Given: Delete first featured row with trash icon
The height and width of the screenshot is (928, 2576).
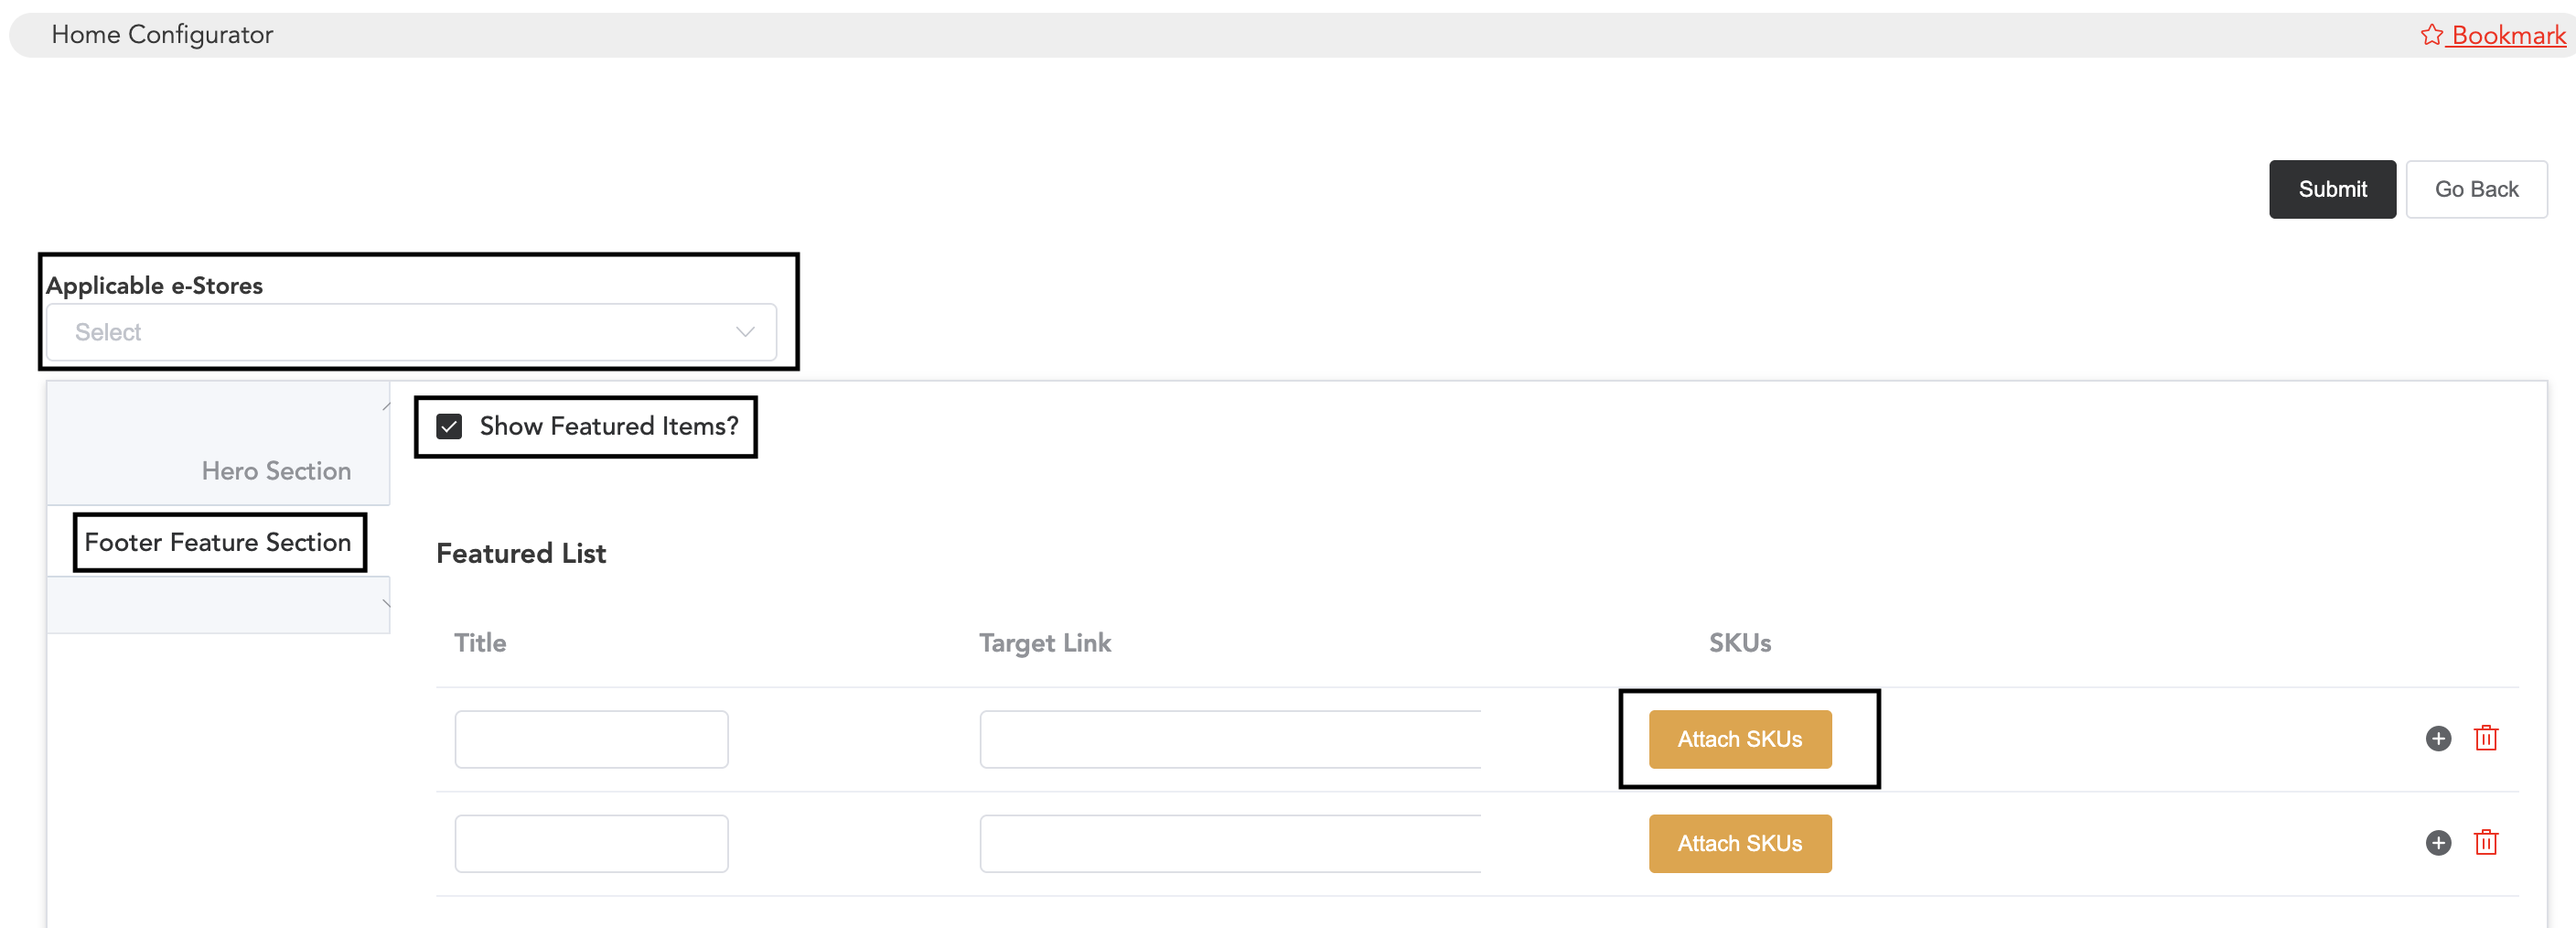Looking at the screenshot, I should pyautogui.click(x=2486, y=738).
